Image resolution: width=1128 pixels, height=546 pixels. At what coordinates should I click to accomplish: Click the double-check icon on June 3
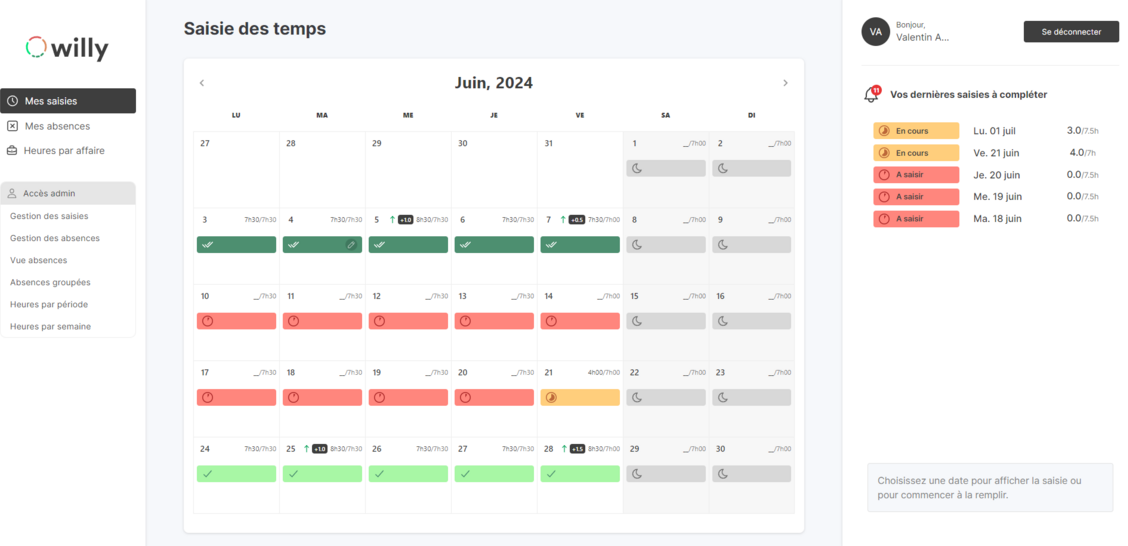207,245
